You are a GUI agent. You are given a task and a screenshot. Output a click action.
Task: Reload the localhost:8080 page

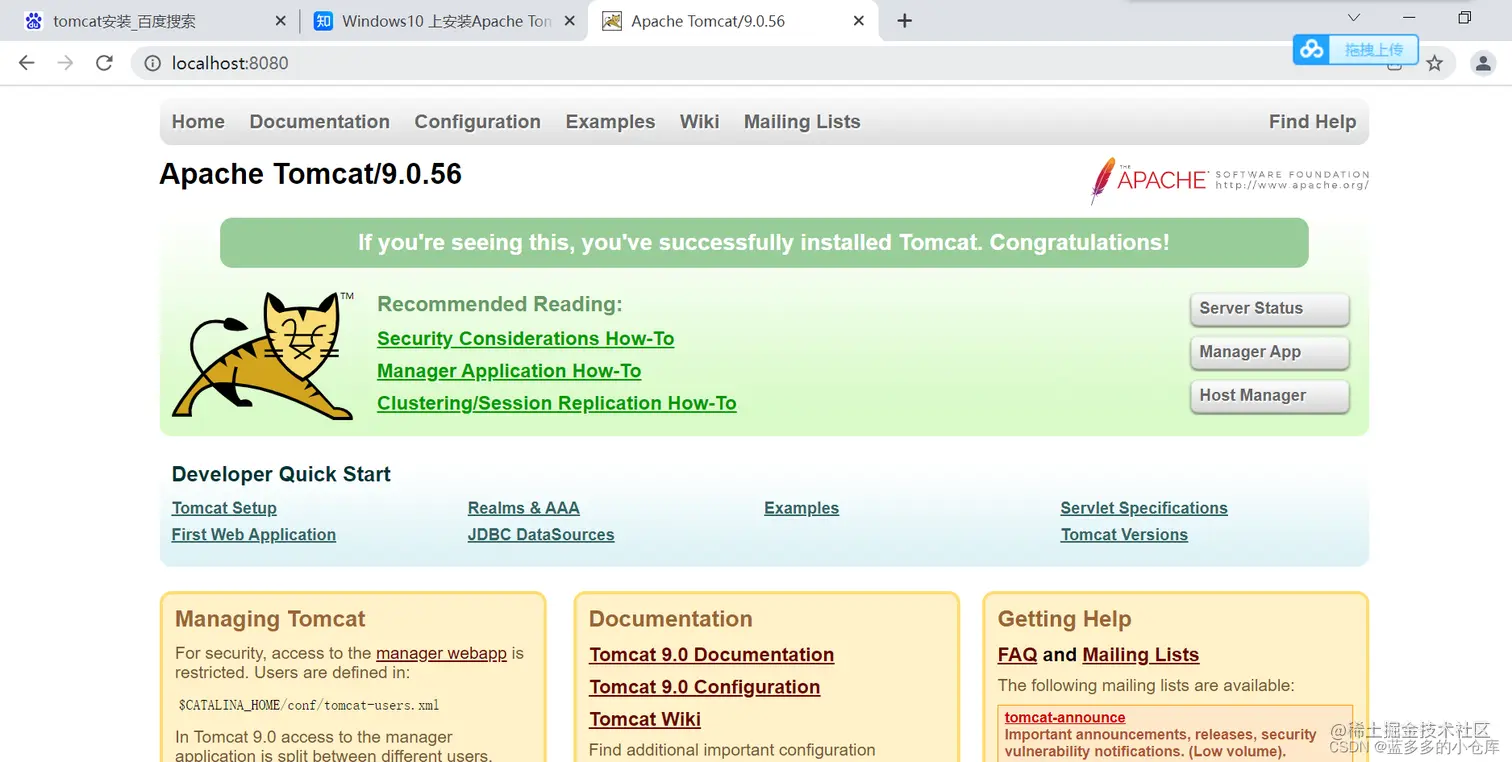coord(104,63)
